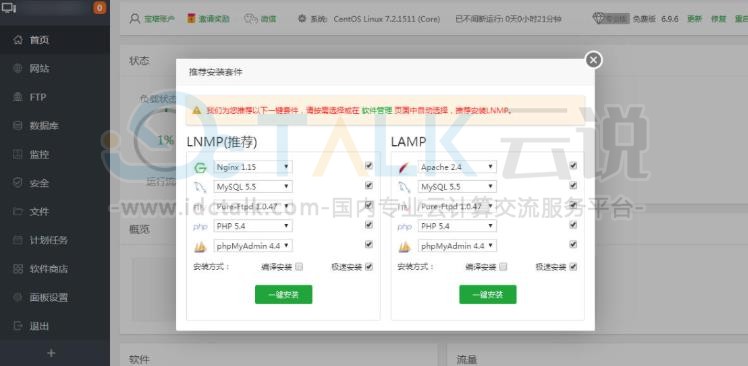
Task: Uncheck LNMP PHP 5.4 checkbox
Action: [x=369, y=225]
